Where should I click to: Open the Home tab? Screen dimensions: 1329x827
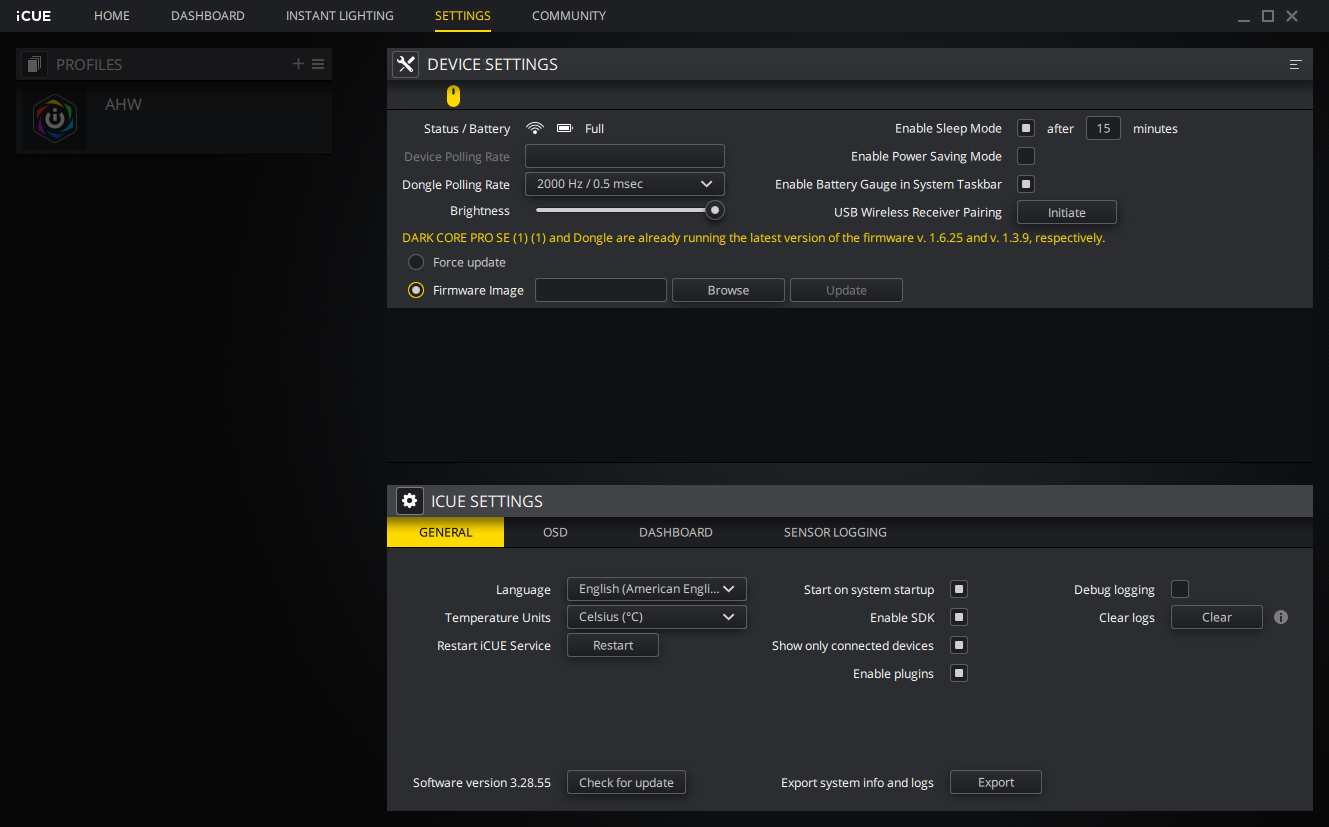coord(112,16)
